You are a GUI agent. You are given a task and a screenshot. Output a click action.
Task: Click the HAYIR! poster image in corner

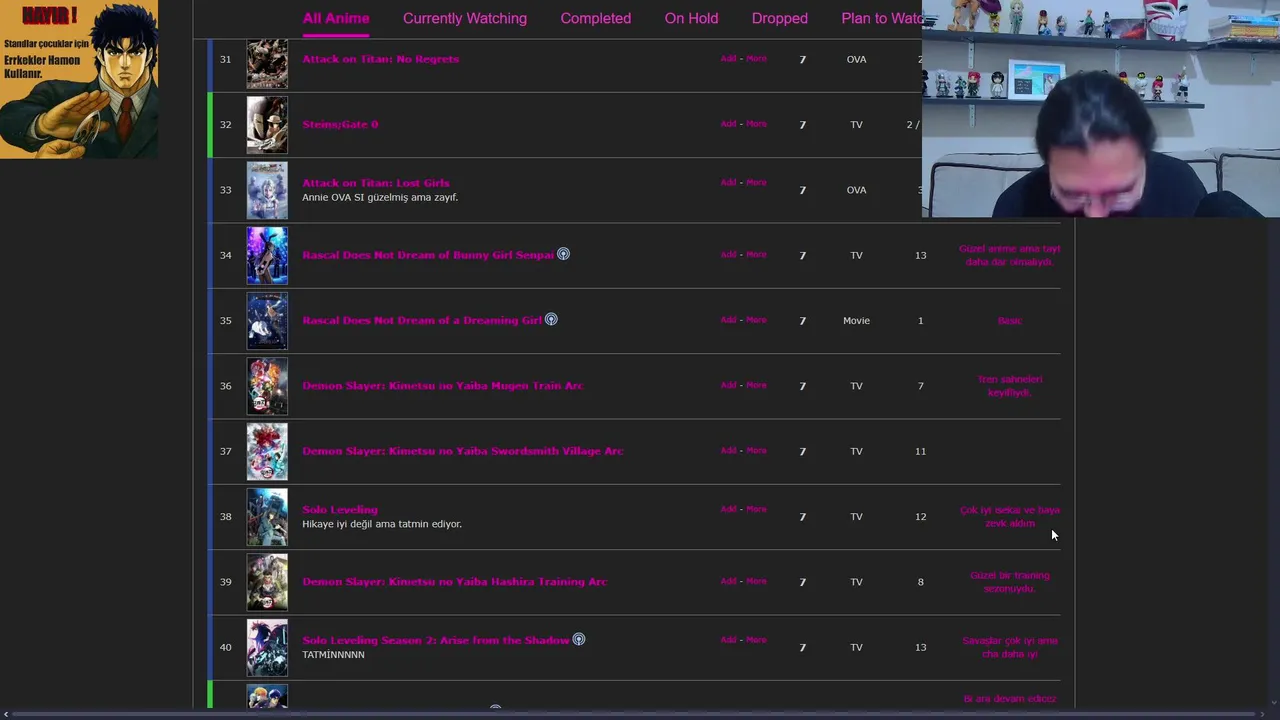pyautogui.click(x=79, y=79)
